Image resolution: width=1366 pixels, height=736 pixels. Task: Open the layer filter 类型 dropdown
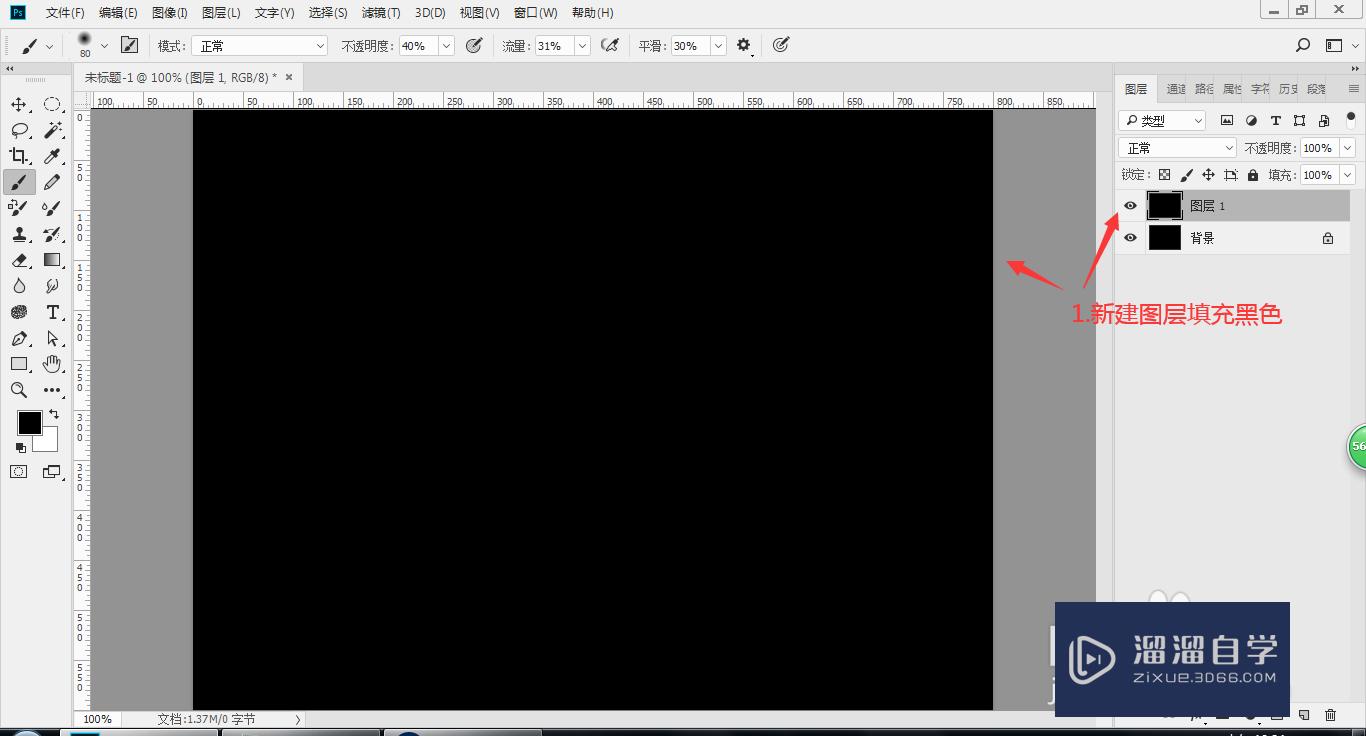1162,120
